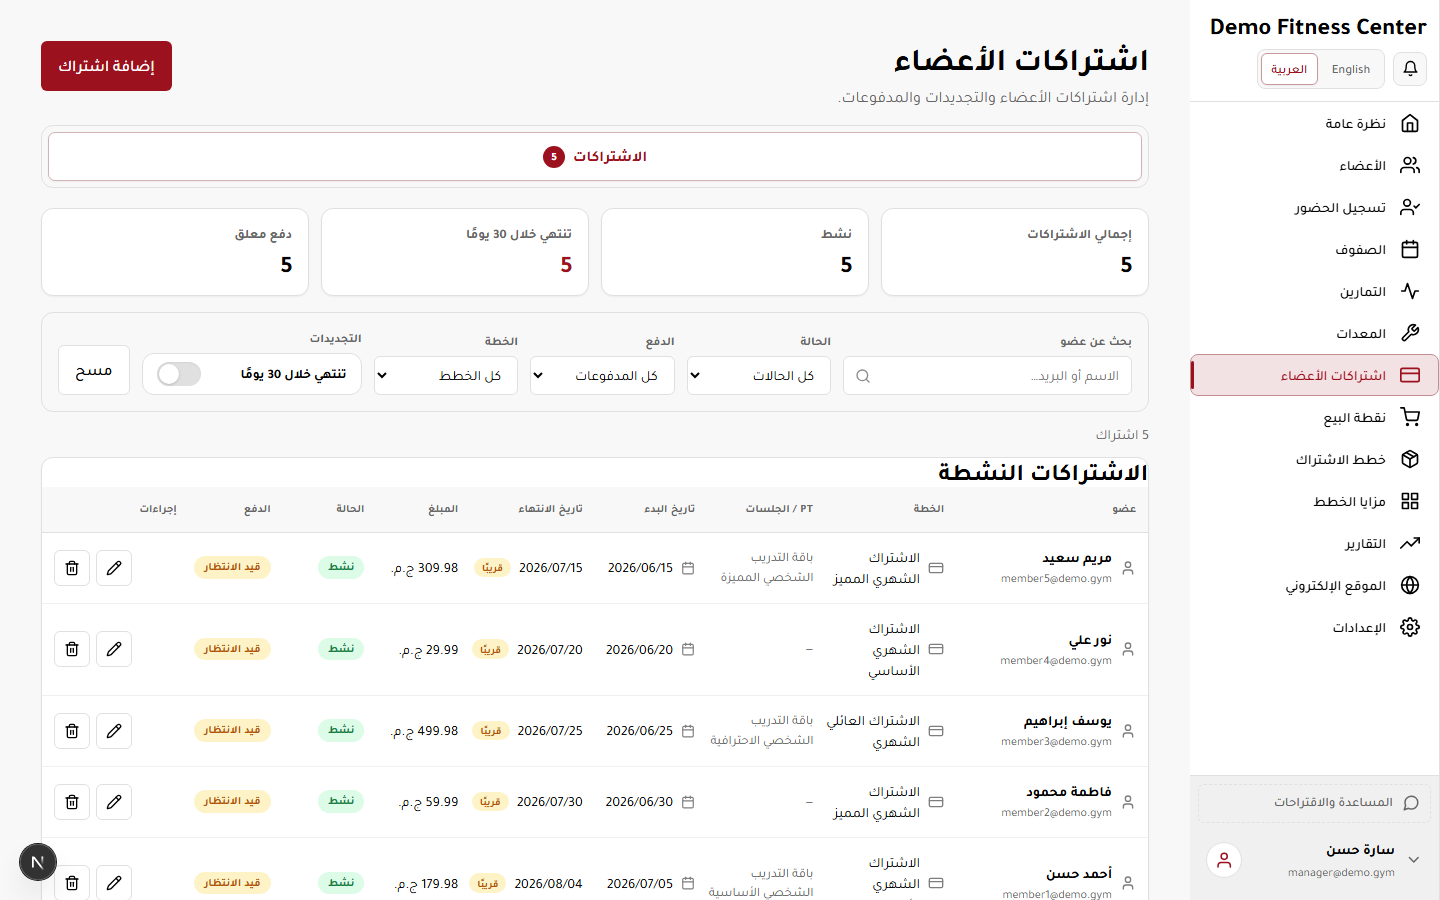
Task: Click the 2026/06/25 start date cell
Action: coord(639,731)
